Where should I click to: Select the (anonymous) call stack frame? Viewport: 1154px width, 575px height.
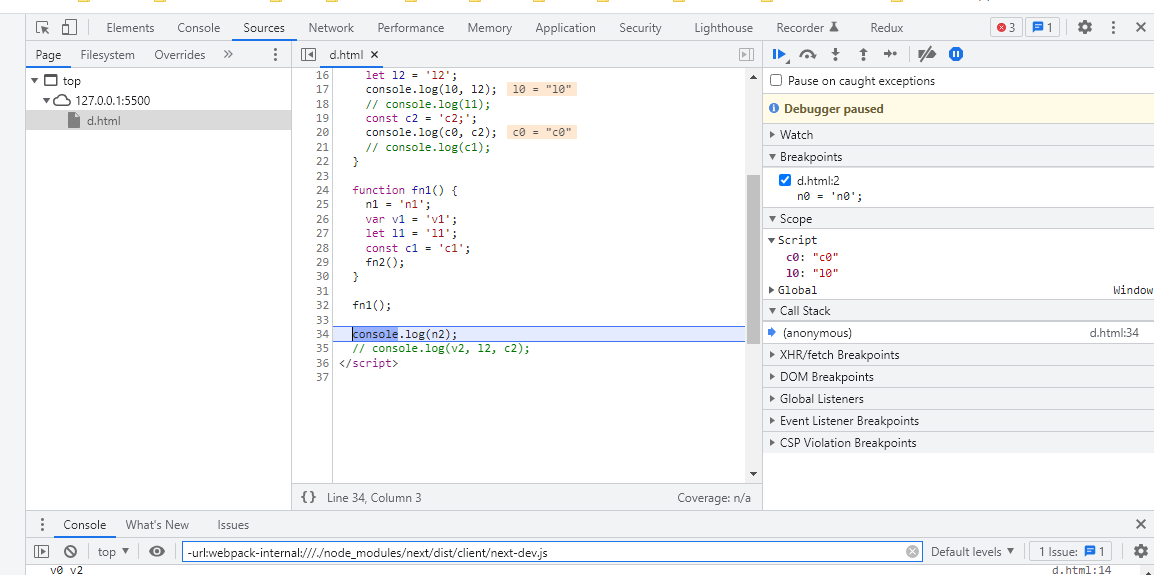click(958, 333)
